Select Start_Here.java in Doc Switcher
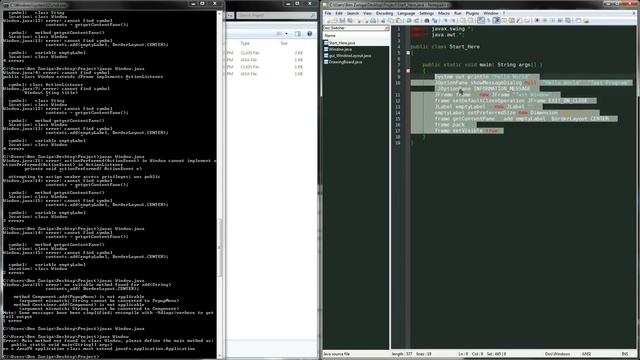The width and height of the screenshot is (640, 360). [x=342, y=43]
